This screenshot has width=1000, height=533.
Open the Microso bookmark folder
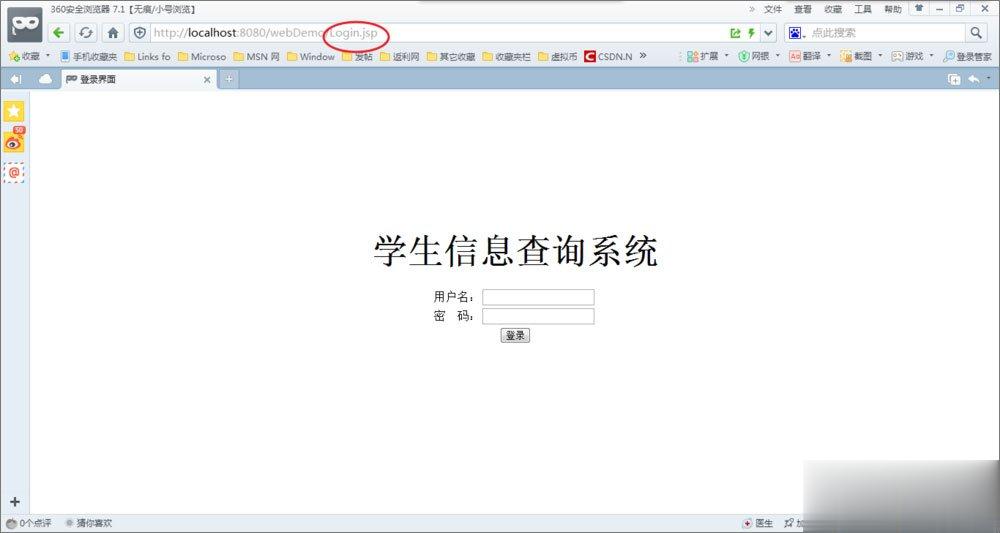(202, 56)
